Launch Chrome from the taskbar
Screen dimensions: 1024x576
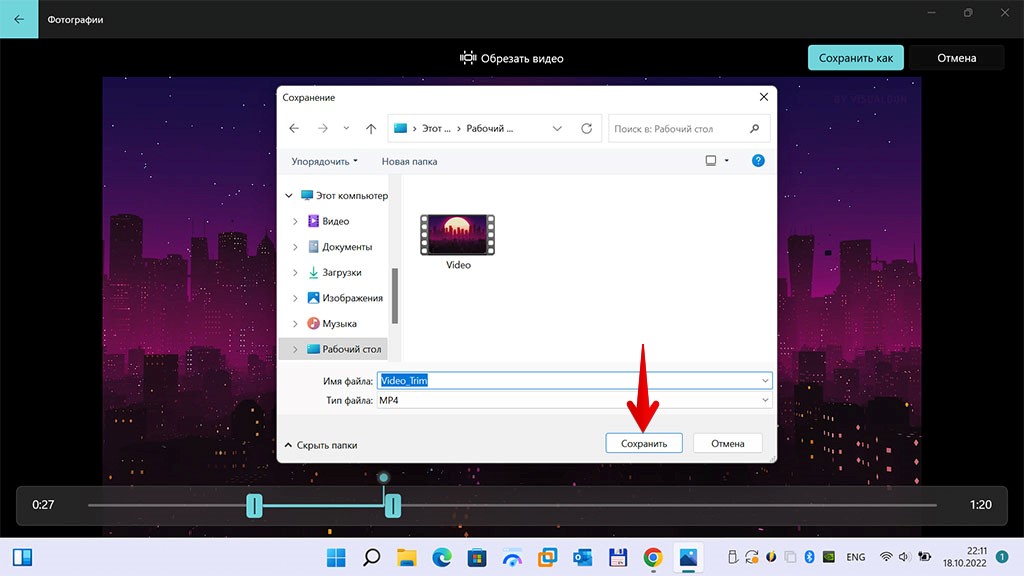tap(653, 557)
